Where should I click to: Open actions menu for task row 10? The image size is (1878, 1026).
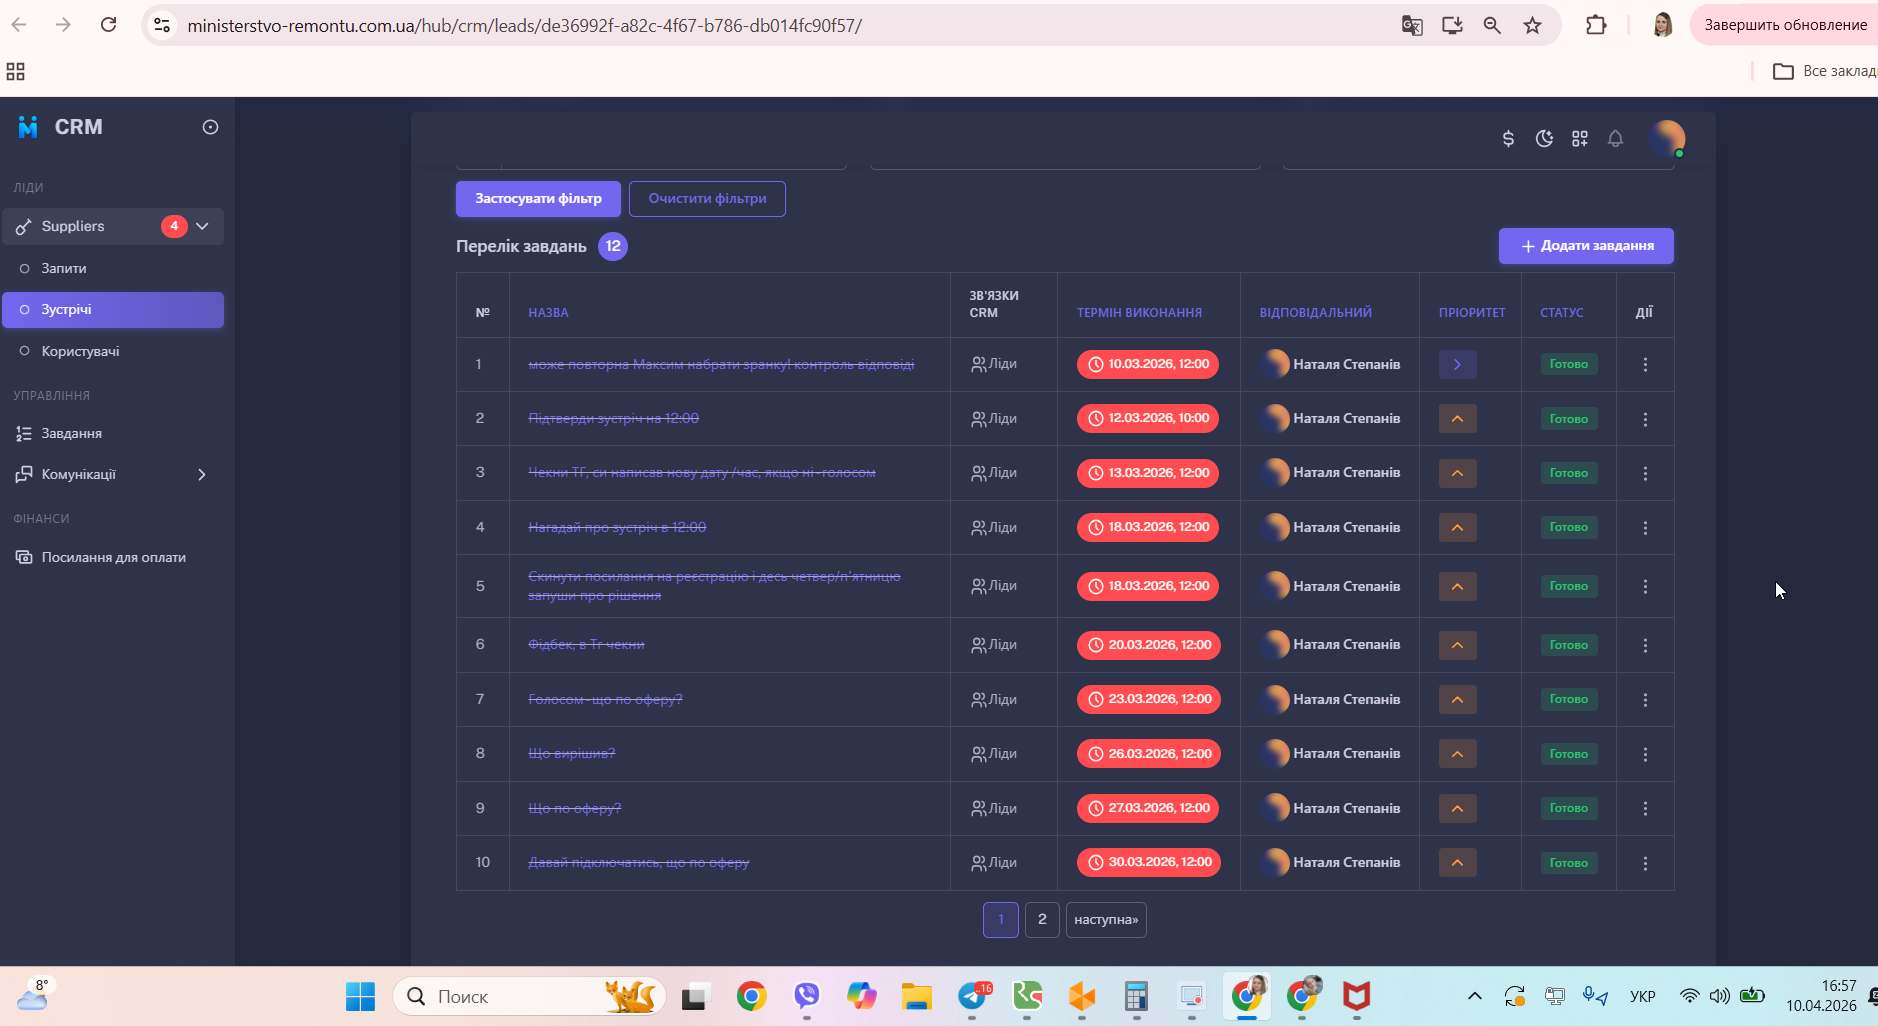point(1645,863)
